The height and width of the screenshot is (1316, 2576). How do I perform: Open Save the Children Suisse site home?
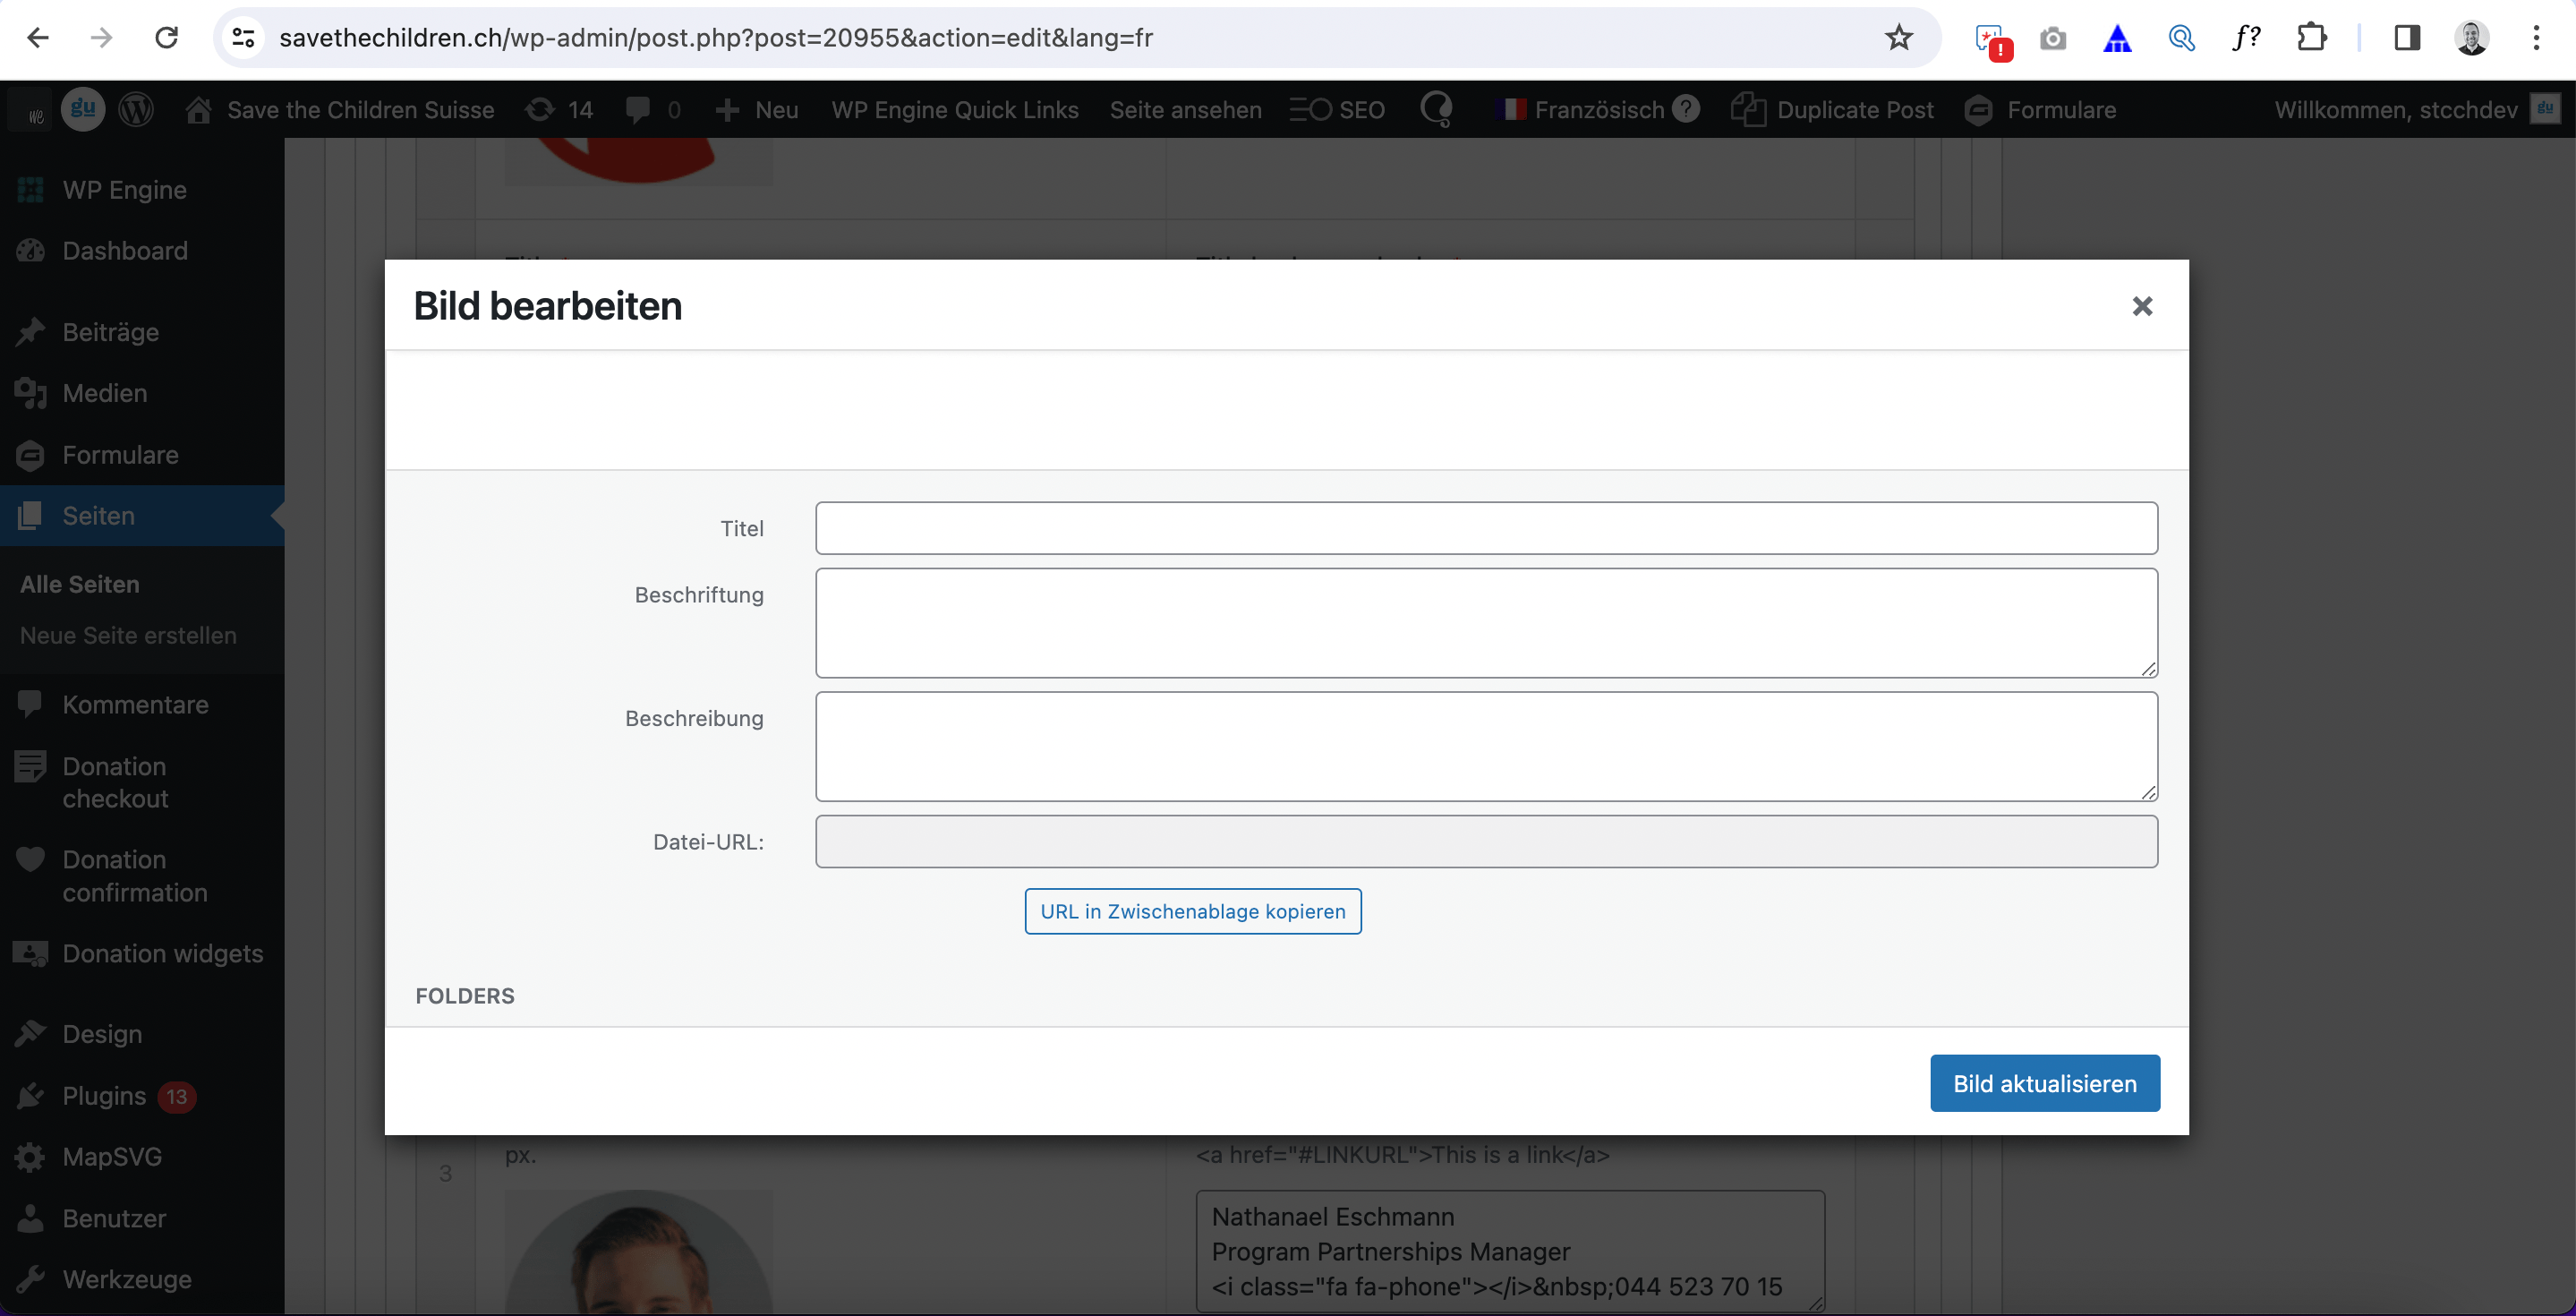click(x=340, y=110)
